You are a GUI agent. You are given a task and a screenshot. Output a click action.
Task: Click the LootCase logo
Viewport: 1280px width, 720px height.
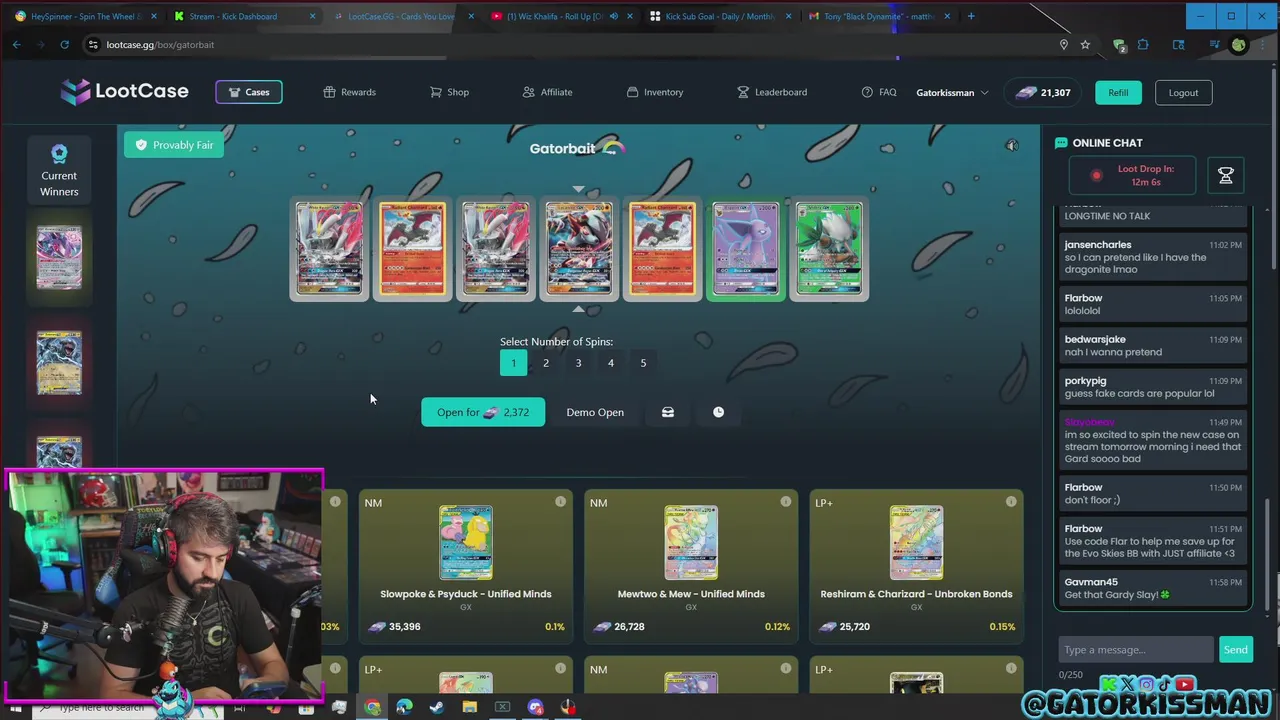[x=124, y=91]
